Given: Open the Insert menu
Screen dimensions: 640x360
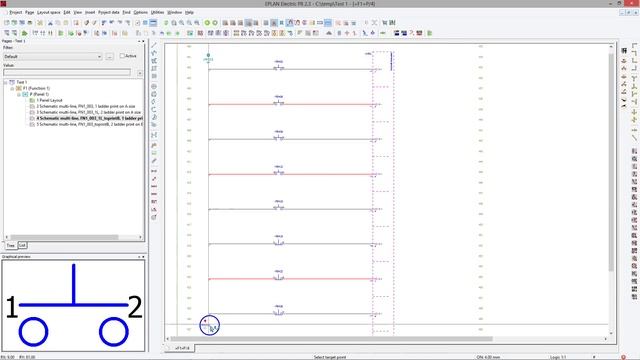Looking at the screenshot, I should tap(90, 12).
